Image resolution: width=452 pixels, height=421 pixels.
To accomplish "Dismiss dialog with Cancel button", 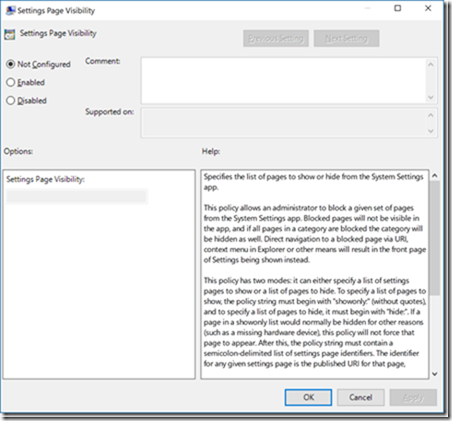I will 361,397.
